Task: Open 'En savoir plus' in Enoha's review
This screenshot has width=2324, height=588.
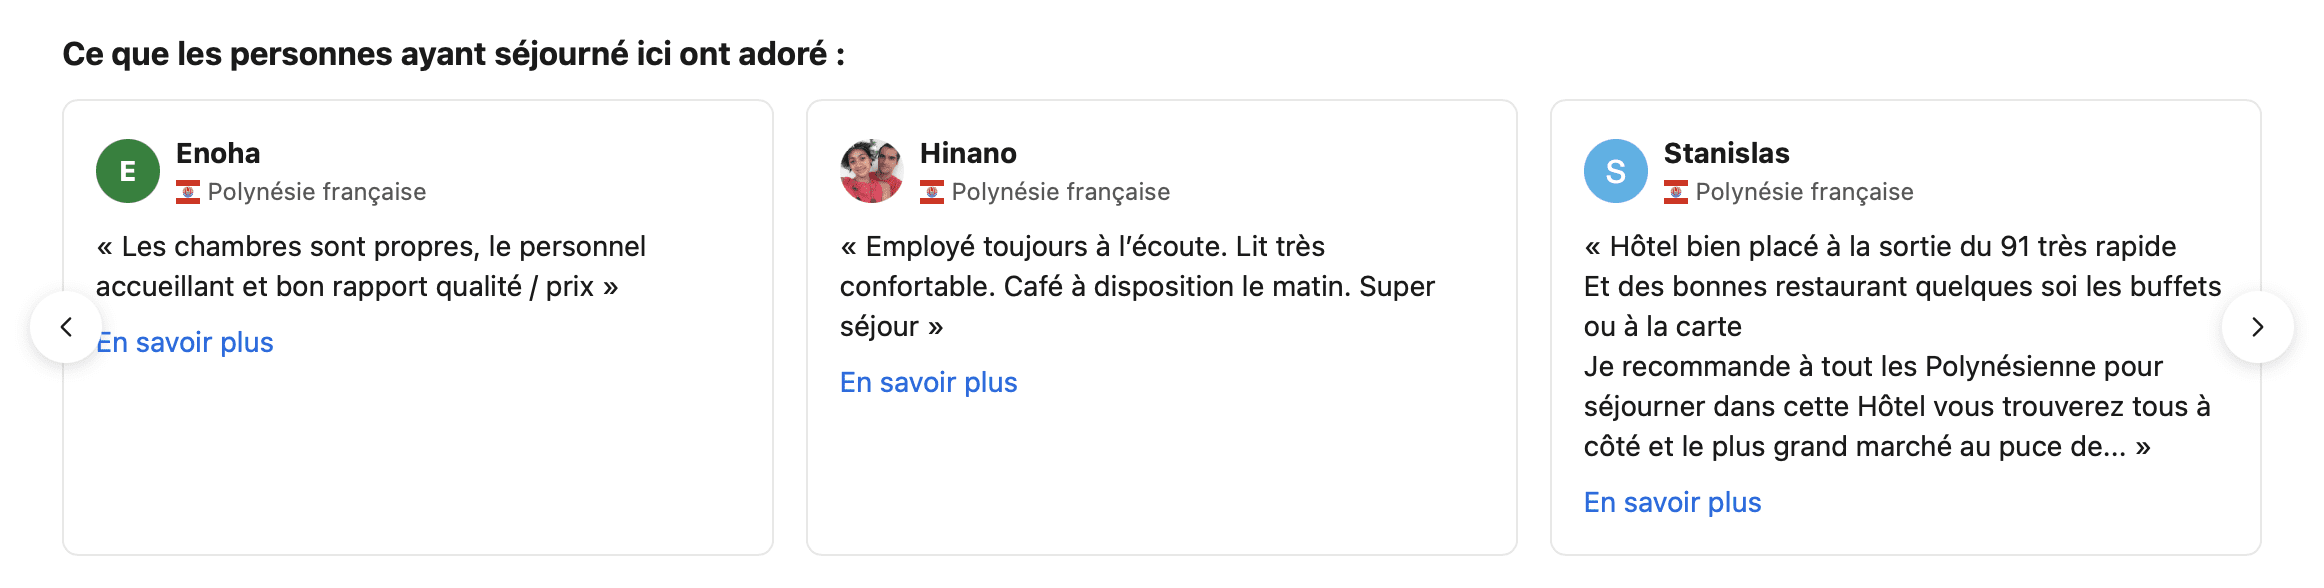Action: tap(185, 342)
